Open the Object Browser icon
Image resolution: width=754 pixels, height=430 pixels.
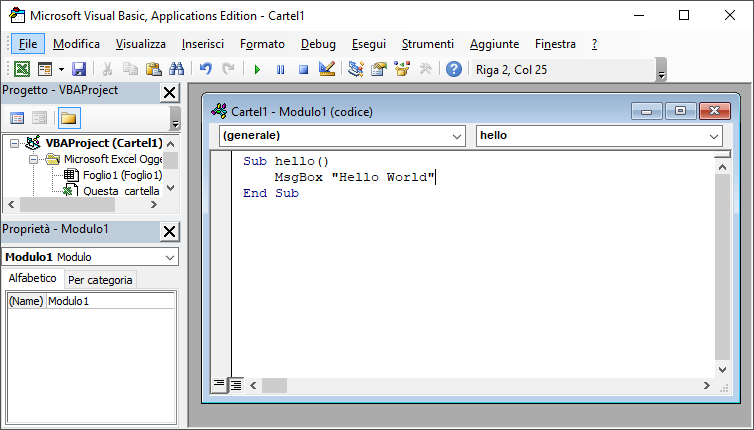pyautogui.click(x=402, y=69)
